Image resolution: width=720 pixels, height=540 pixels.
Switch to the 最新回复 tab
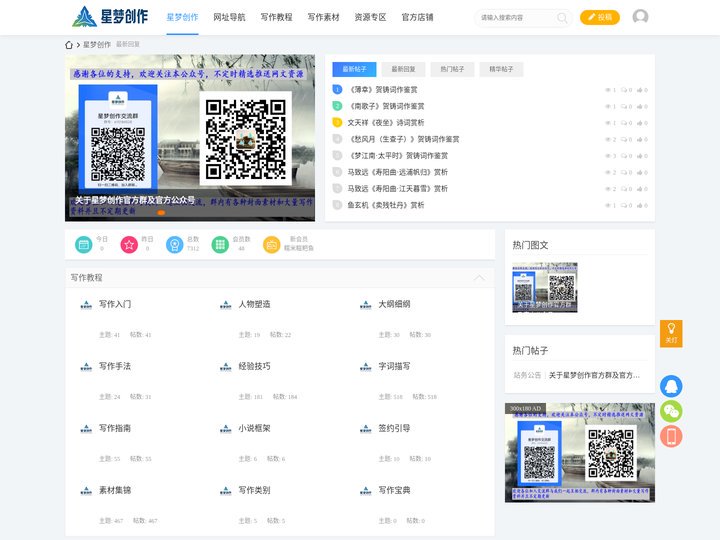[x=403, y=69]
